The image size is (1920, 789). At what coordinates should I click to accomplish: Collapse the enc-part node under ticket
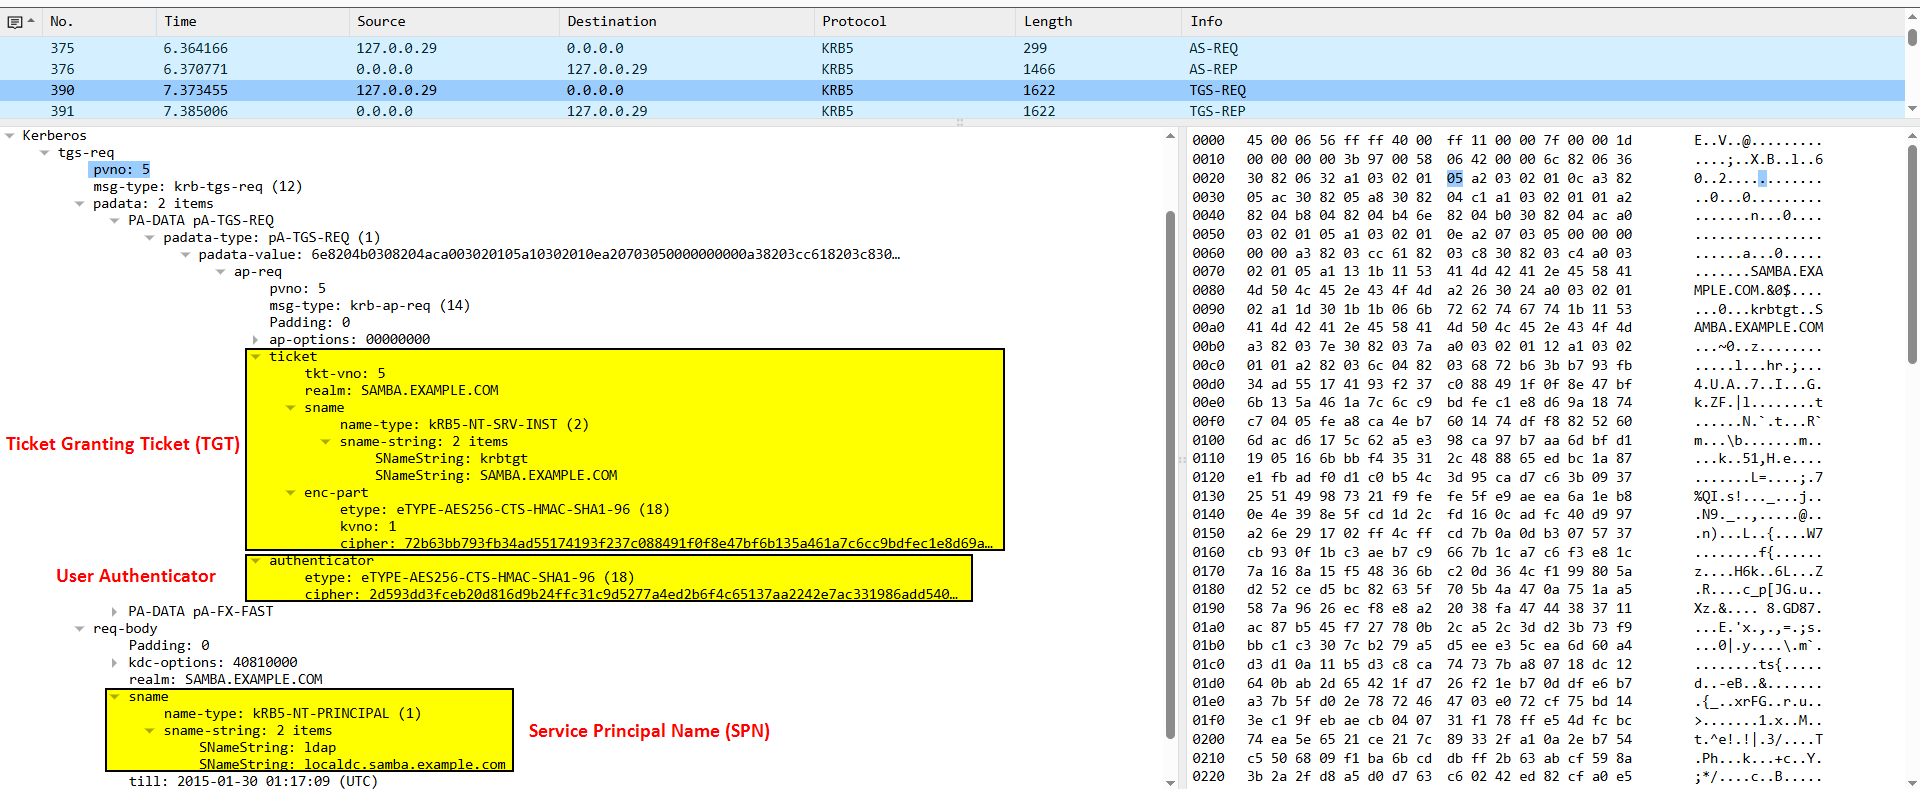coord(291,493)
